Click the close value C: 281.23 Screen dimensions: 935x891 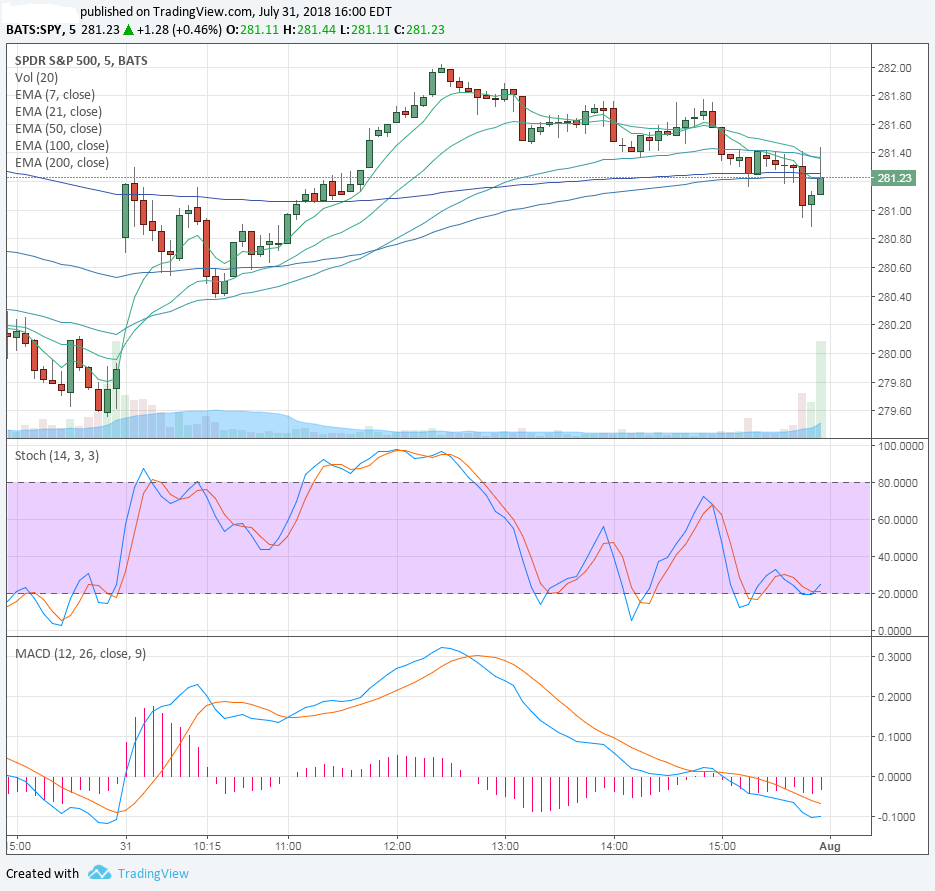click(419, 30)
